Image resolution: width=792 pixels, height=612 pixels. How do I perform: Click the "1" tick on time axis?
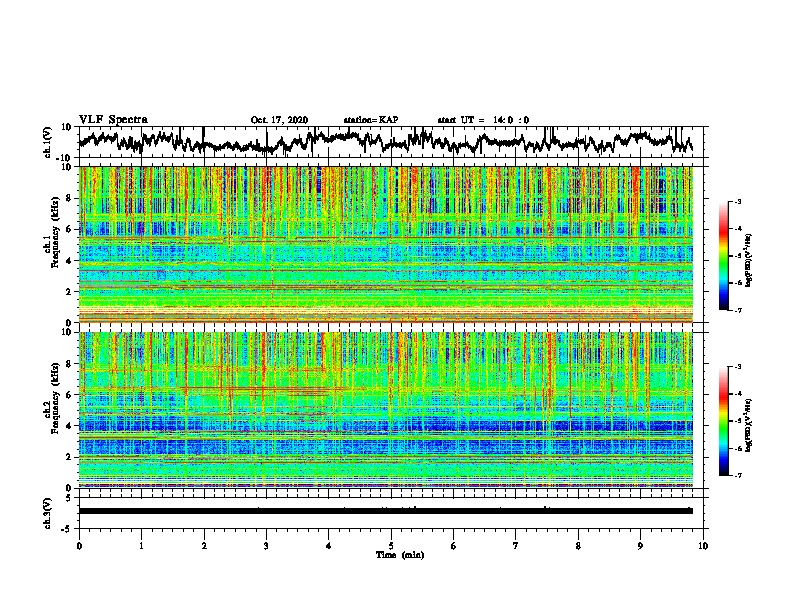[x=141, y=546]
